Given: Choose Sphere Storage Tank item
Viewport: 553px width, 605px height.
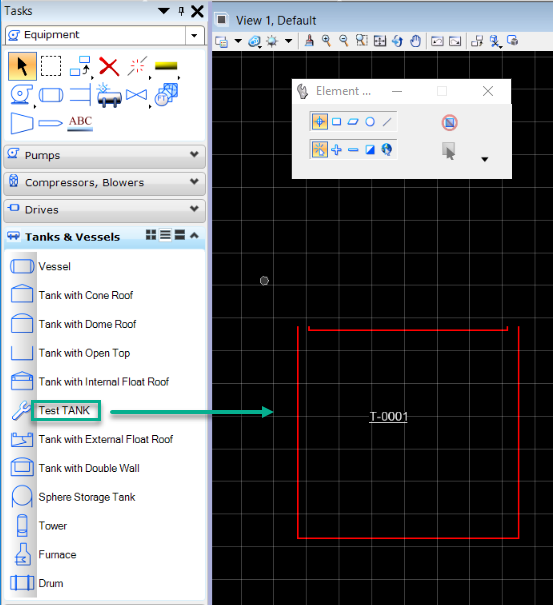Looking at the screenshot, I should tap(87, 497).
